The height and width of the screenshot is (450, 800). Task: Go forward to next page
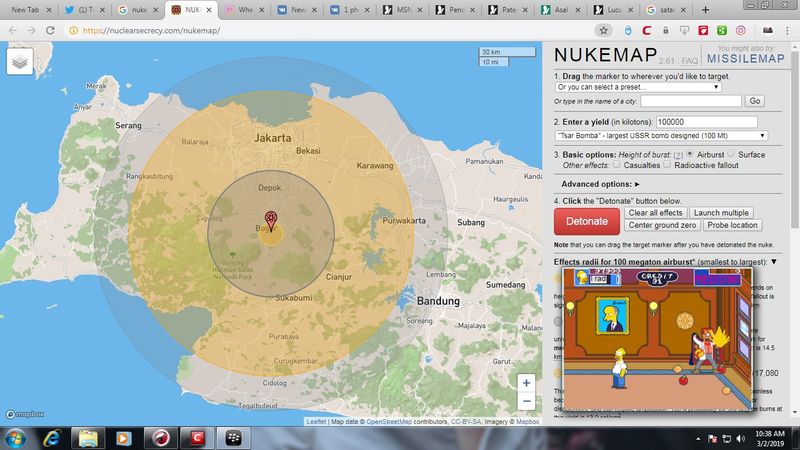[x=32, y=31]
